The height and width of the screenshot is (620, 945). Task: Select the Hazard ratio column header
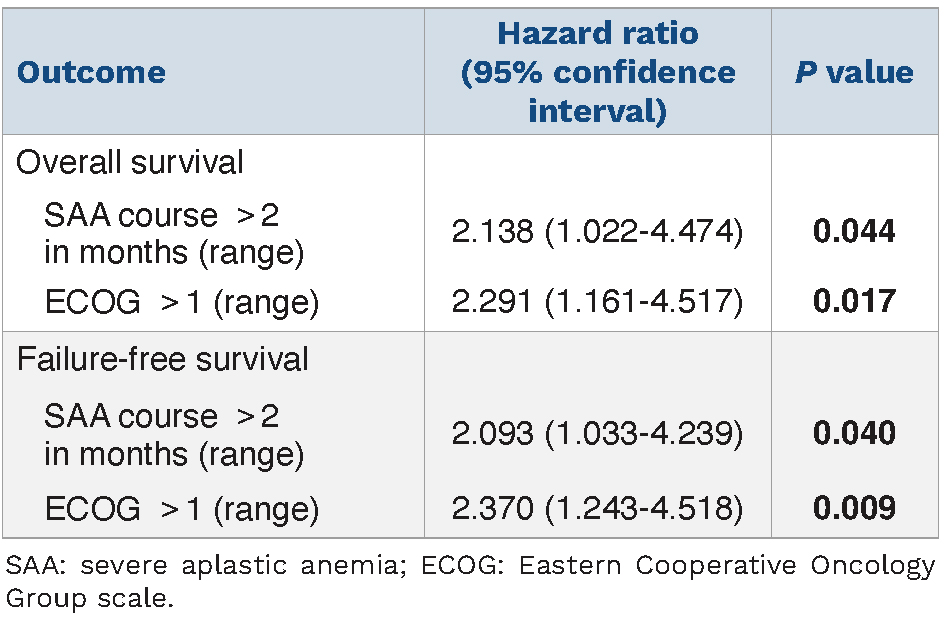pos(597,72)
